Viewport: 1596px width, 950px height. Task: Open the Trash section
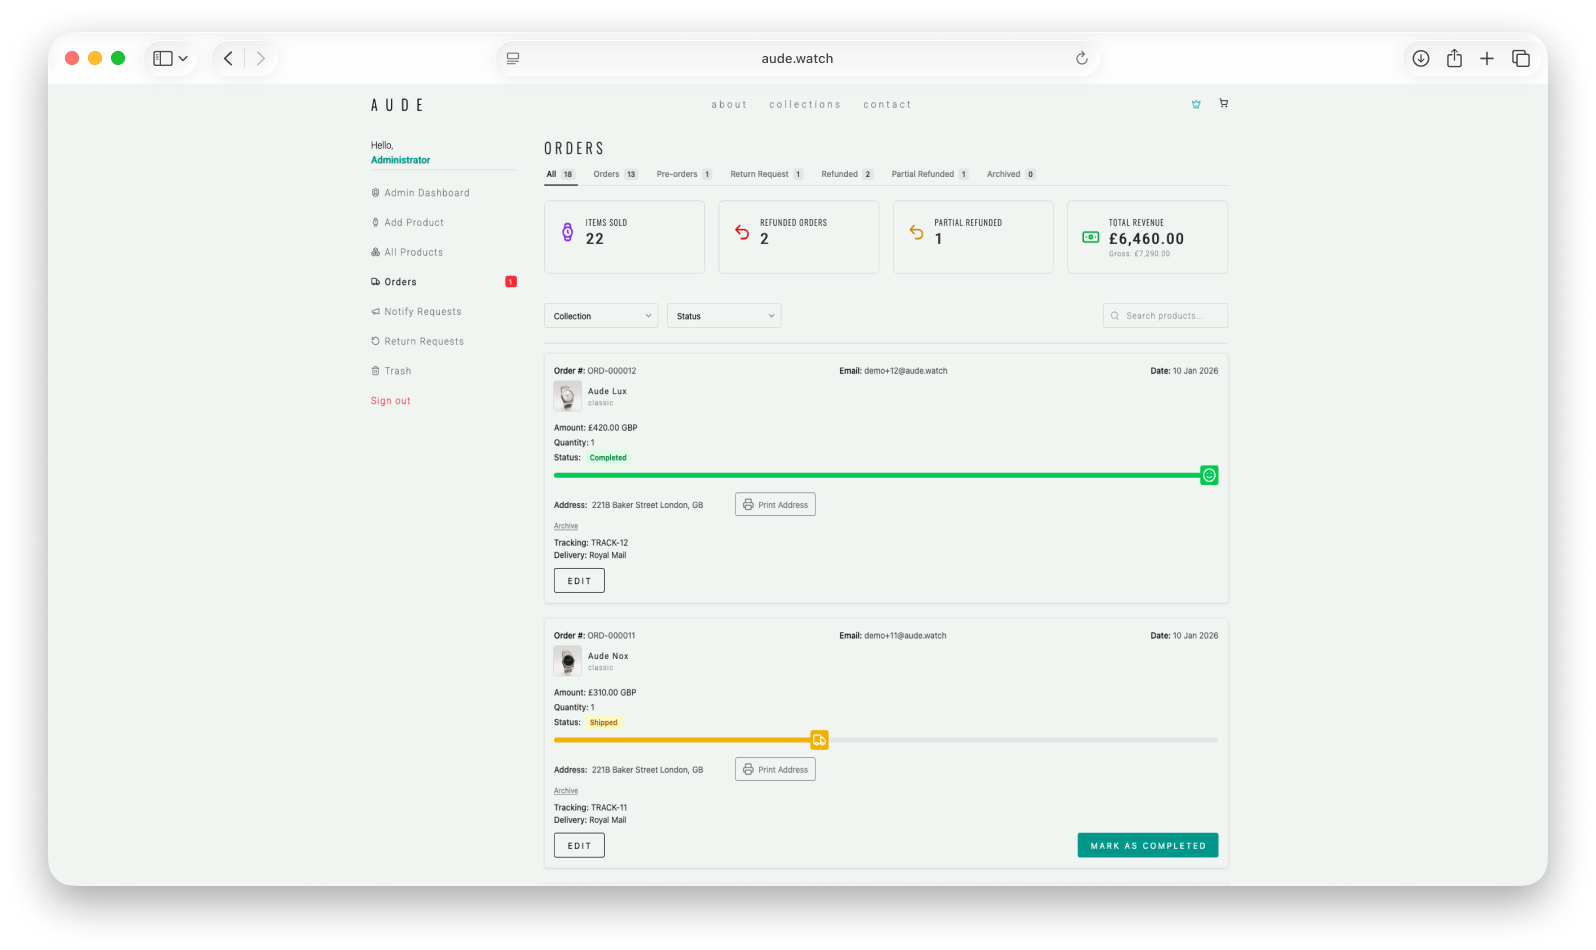391,371
